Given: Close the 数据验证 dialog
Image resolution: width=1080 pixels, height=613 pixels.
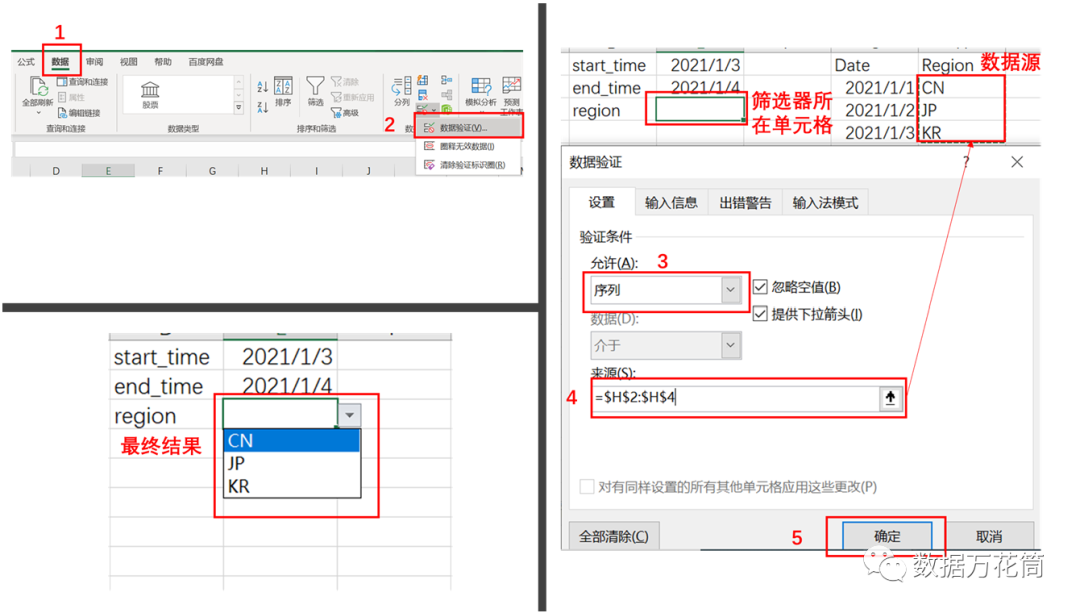Looking at the screenshot, I should 1017,162.
